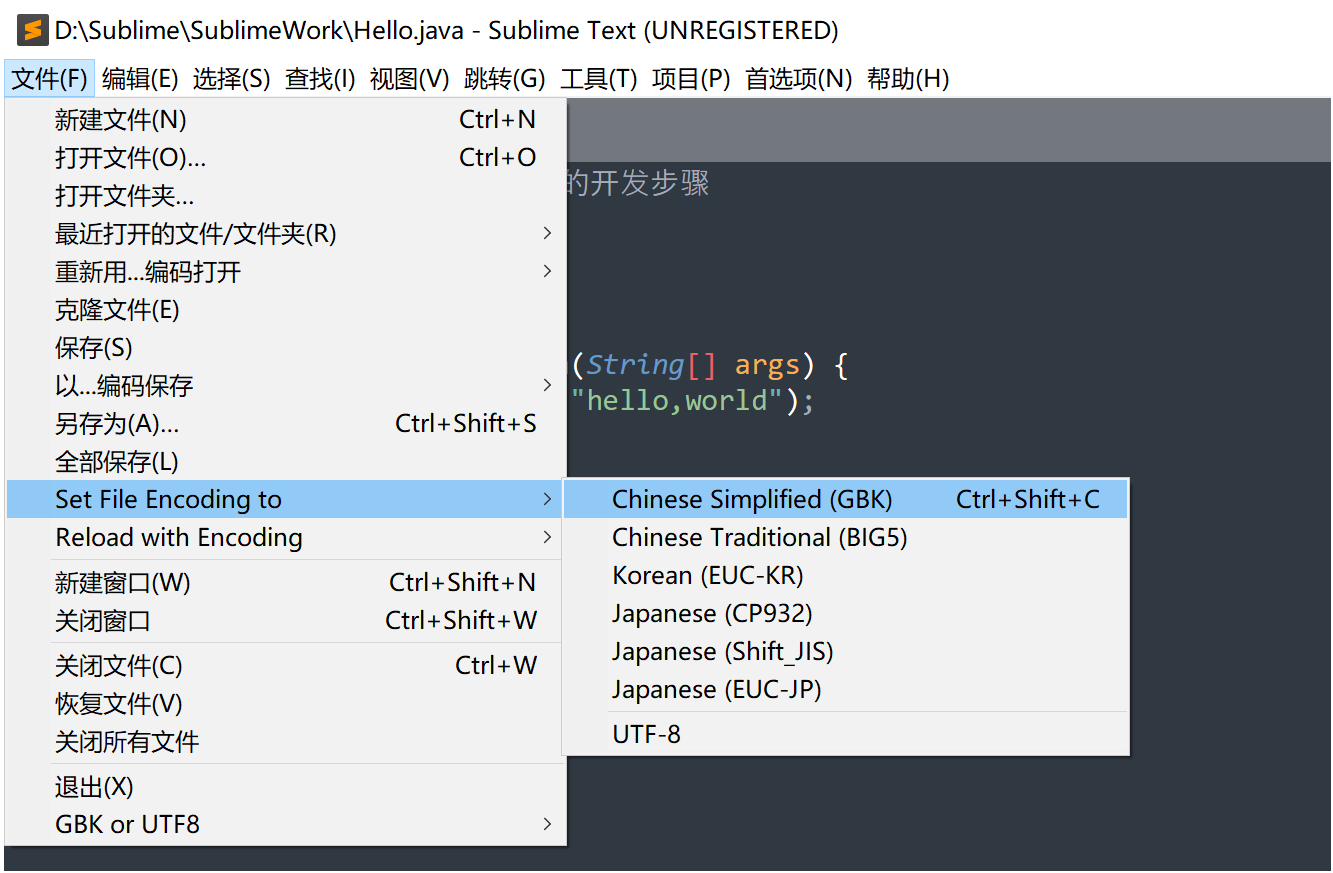The image size is (1333, 873).
Task: Choose 关闭所有文件 menu entry
Action: click(x=286, y=741)
